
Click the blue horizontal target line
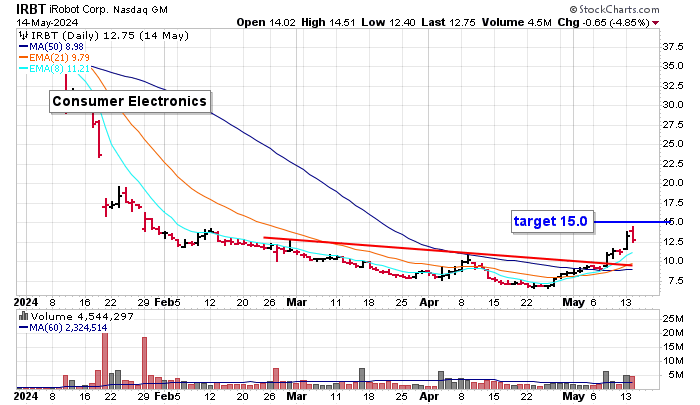[632, 222]
